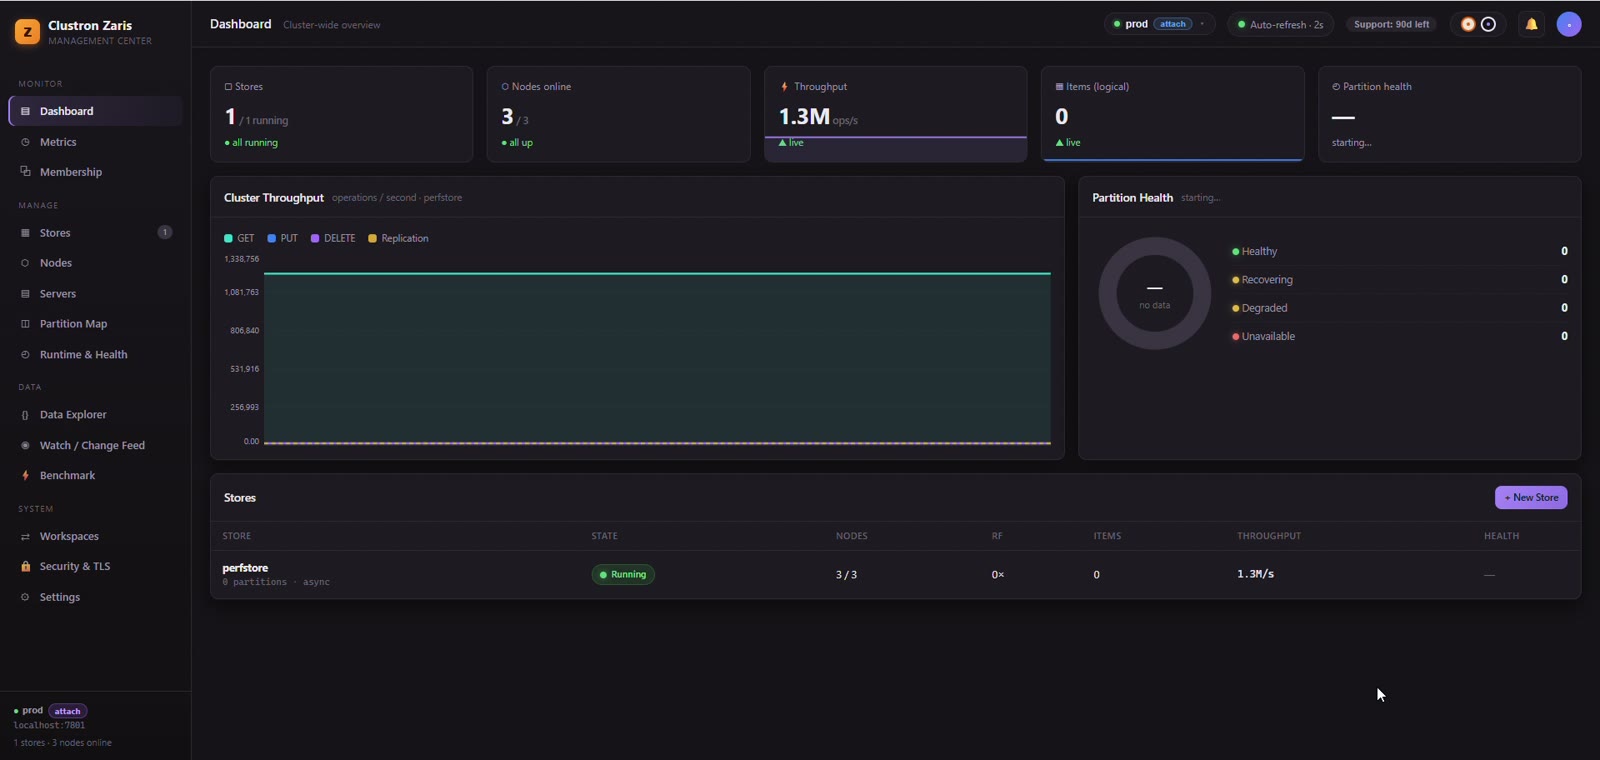The height and width of the screenshot is (760, 1600).
Task: Click the Healthy partition status row
Action: (1399, 251)
